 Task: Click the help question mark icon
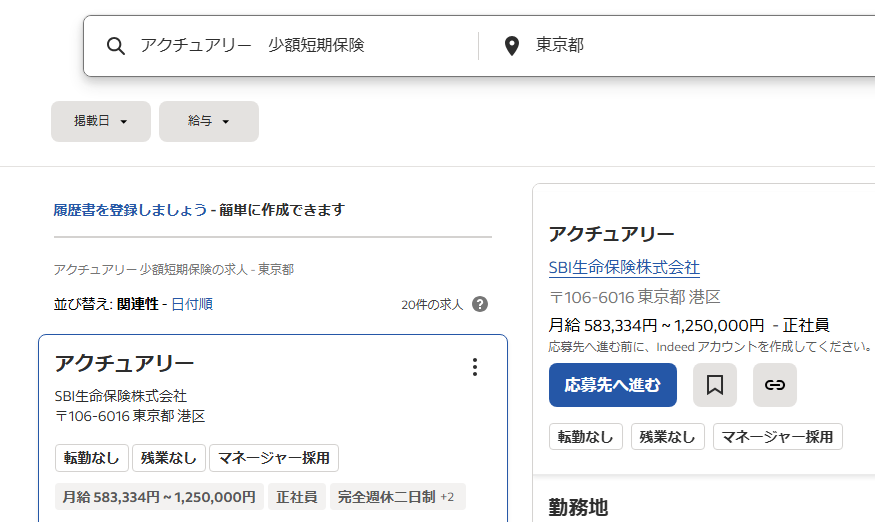480,304
